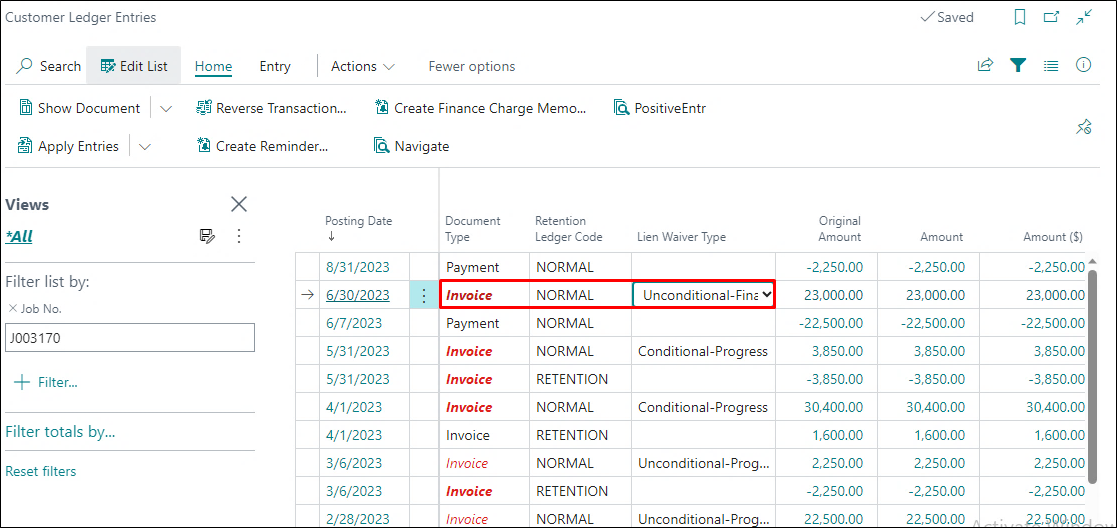The width and height of the screenshot is (1117, 528).
Task: Open row options for 6/30/2023 entry
Action: [424, 295]
